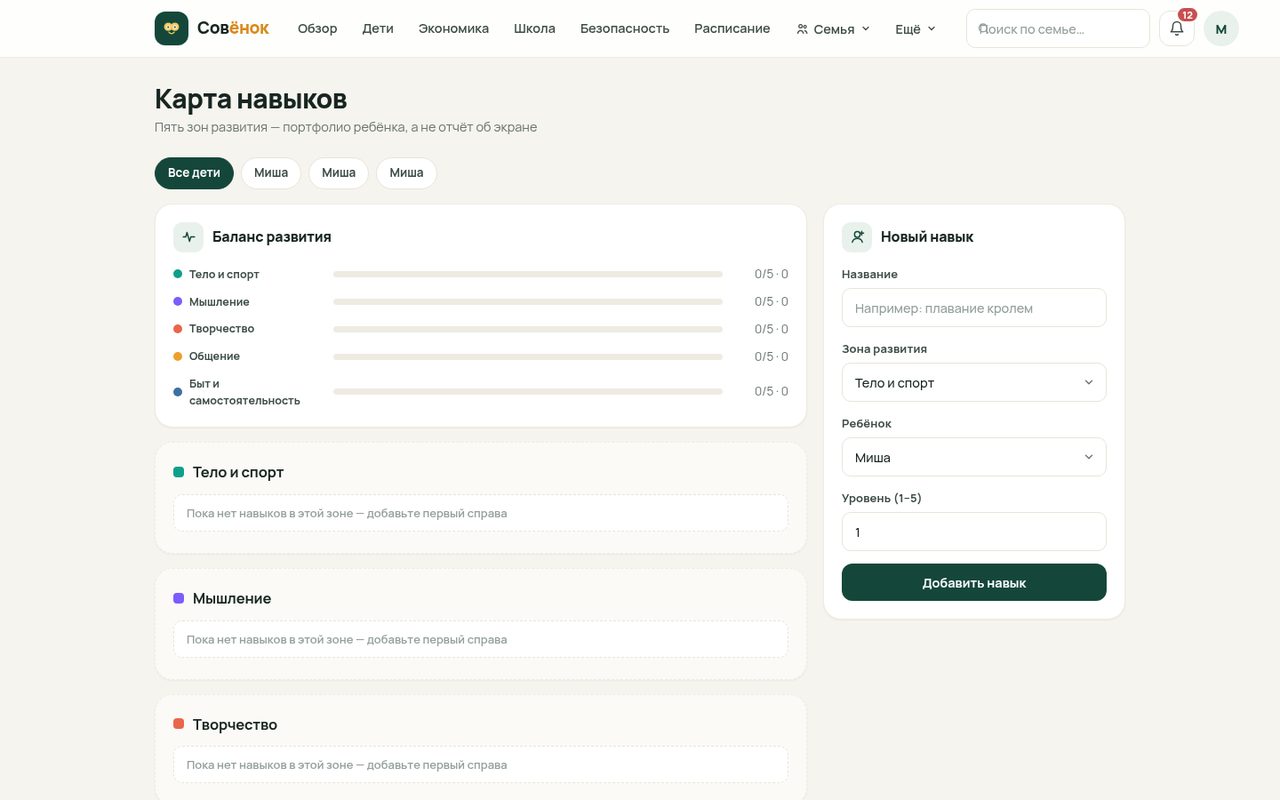
Task: Click the Творчество progress bar
Action: pyautogui.click(x=528, y=329)
